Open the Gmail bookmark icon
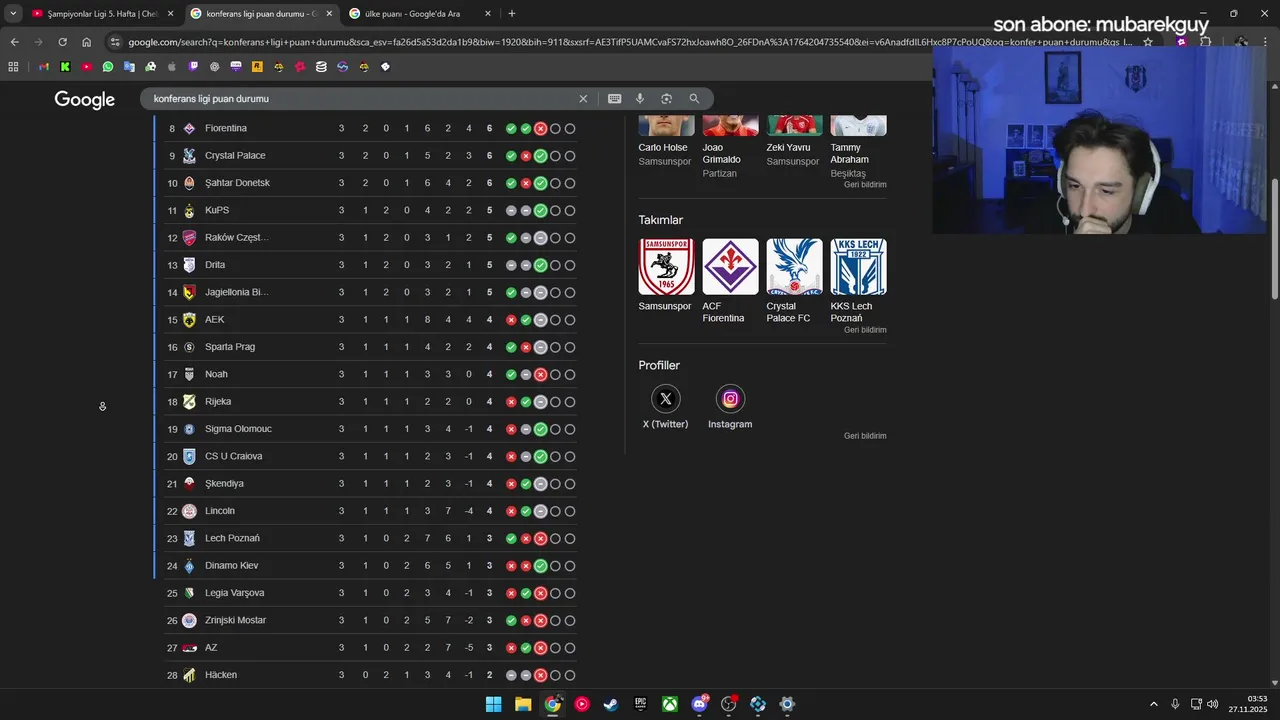This screenshot has height=720, width=1280. [x=44, y=67]
